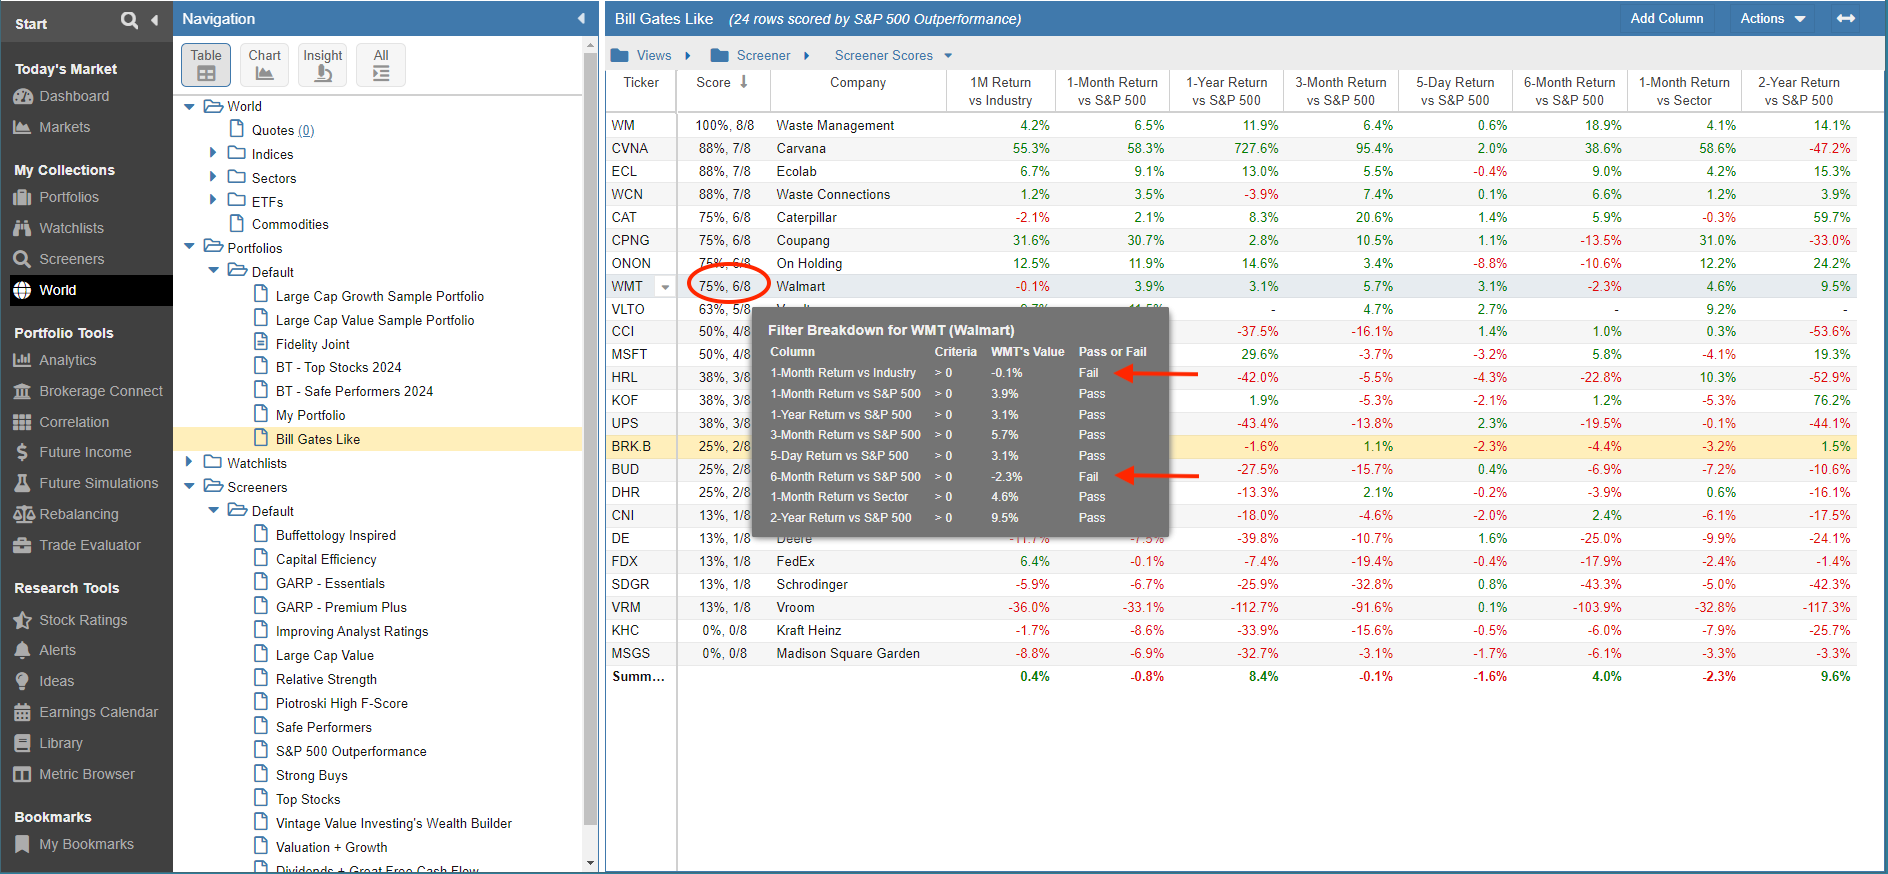Open Screener breadcrumb folder
The height and width of the screenshot is (874, 1888).
pos(750,56)
